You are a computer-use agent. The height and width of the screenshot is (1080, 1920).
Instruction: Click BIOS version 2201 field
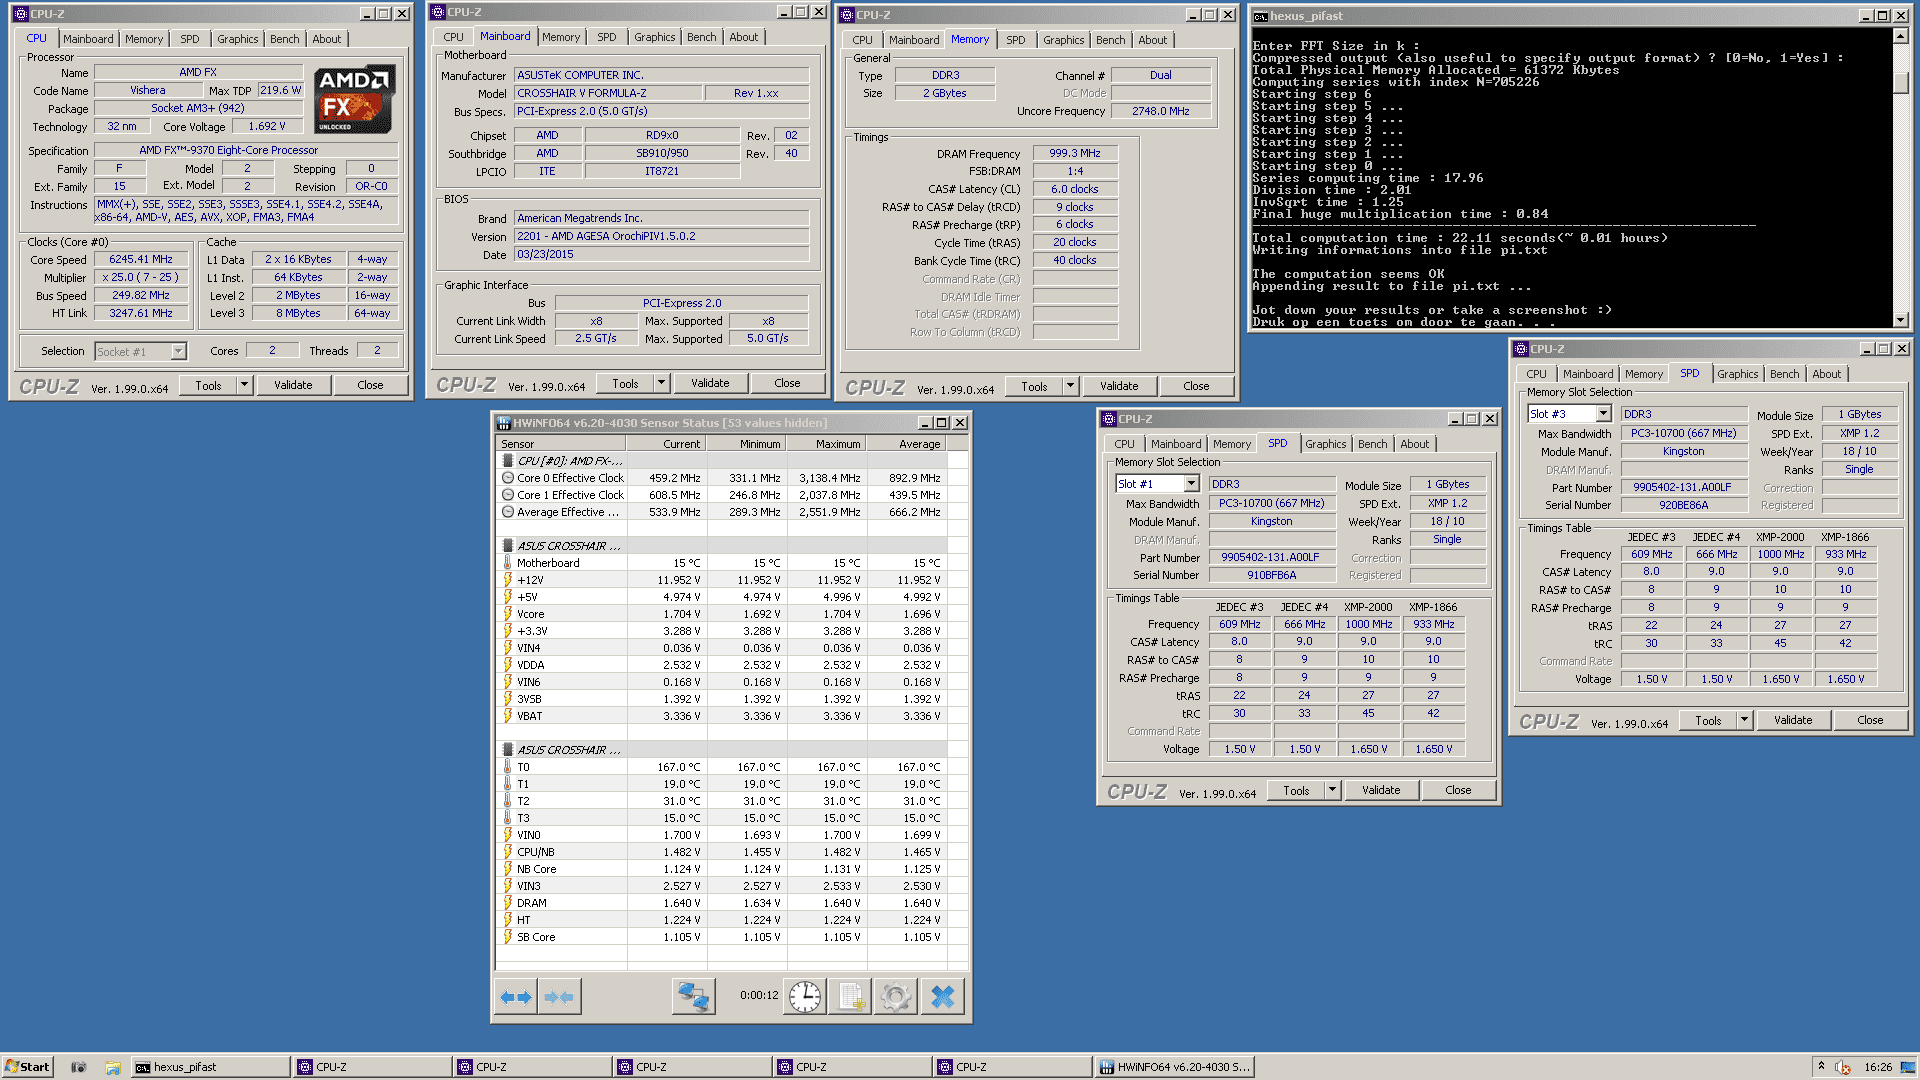click(x=662, y=236)
